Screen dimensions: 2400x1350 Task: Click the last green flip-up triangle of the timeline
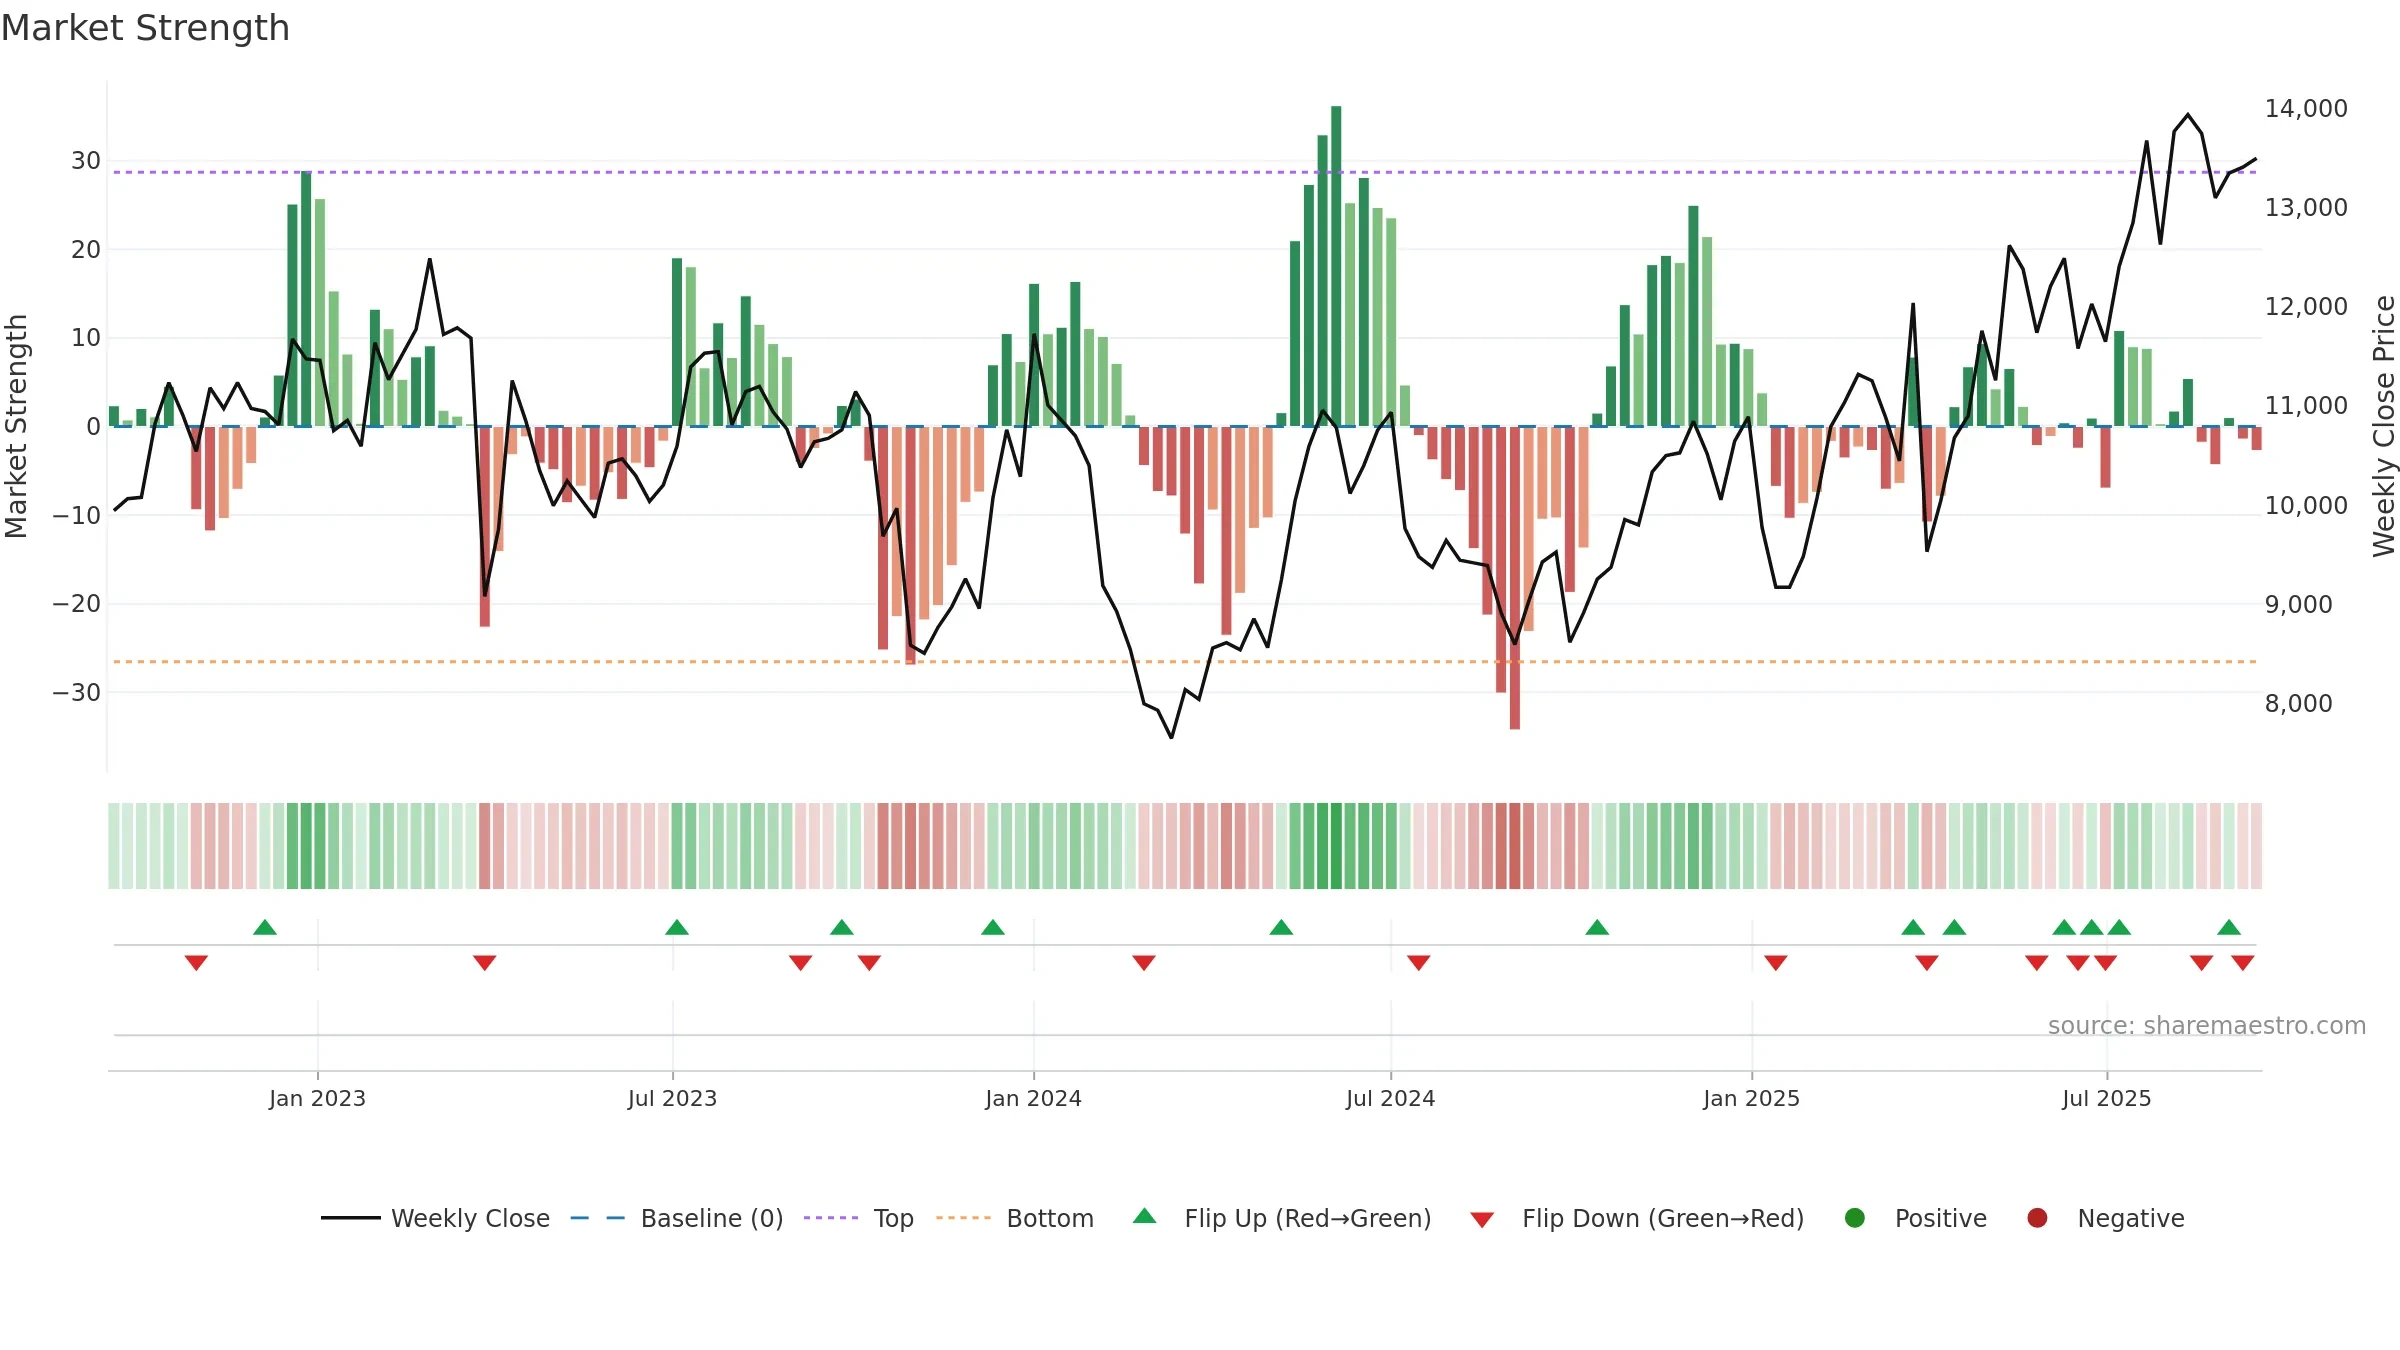point(2229,927)
